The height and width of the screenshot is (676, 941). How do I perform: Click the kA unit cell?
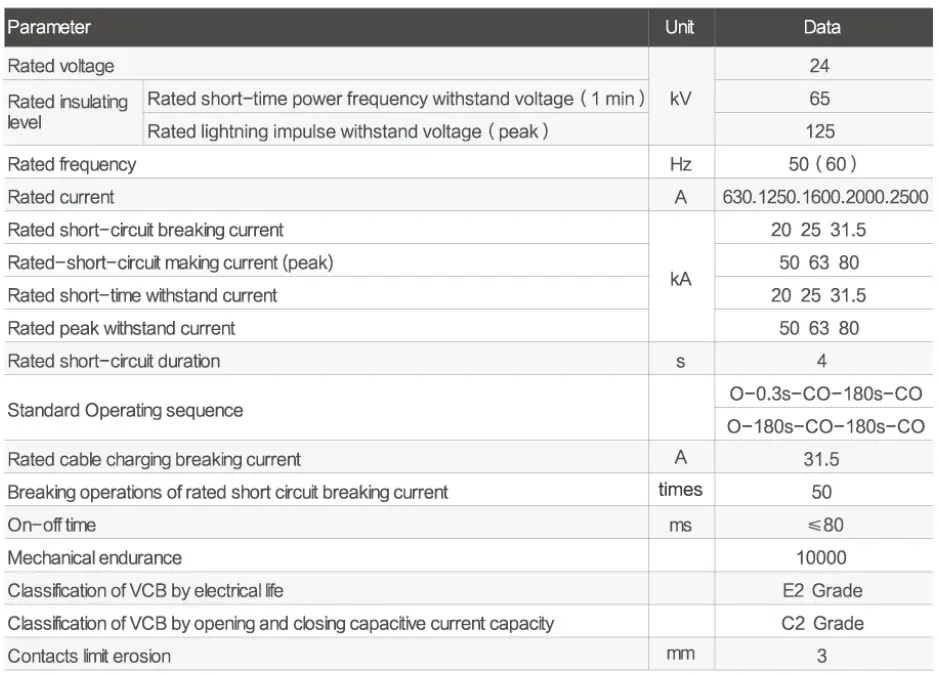[x=680, y=279]
